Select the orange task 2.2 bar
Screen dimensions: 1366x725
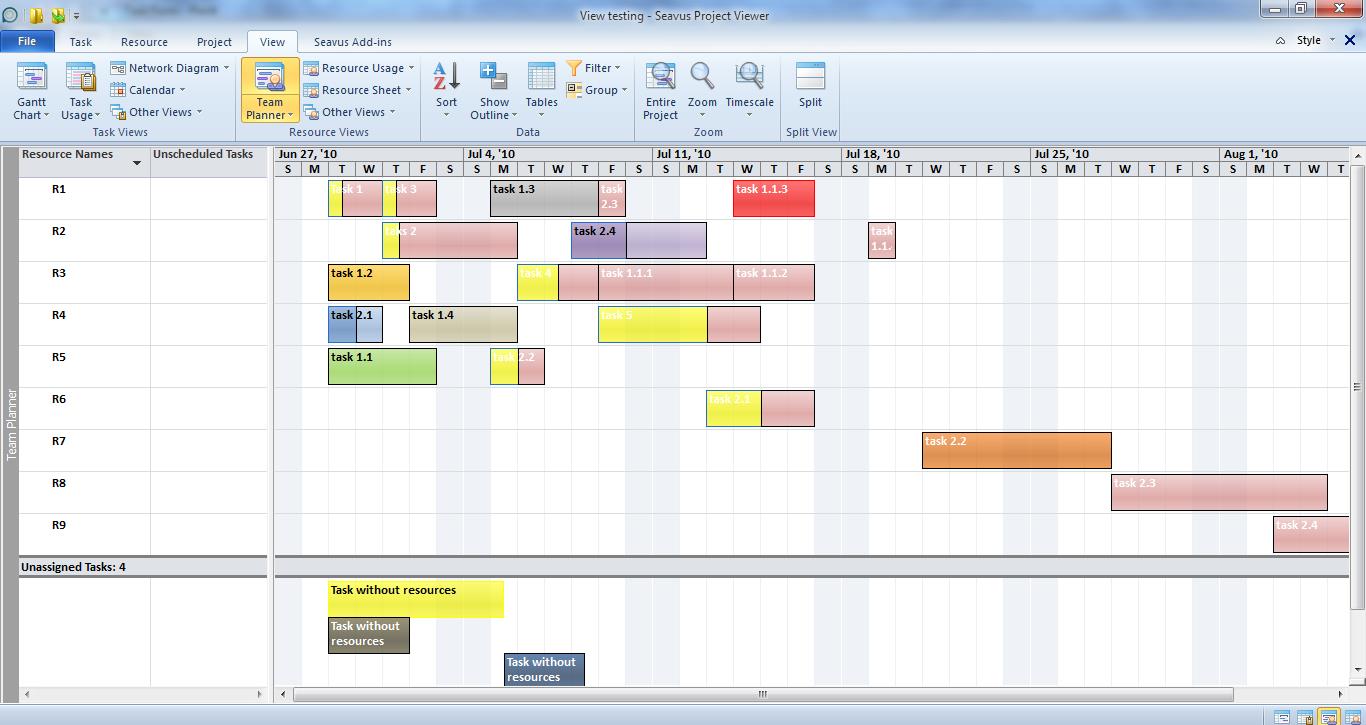[x=1017, y=450]
